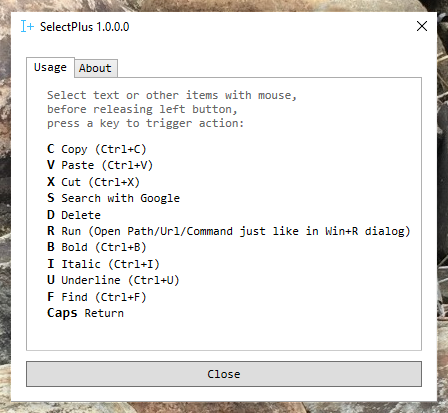Click the Run (Open Path/Url/Command) line
The width and height of the screenshot is (448, 413).
pyautogui.click(x=236, y=231)
